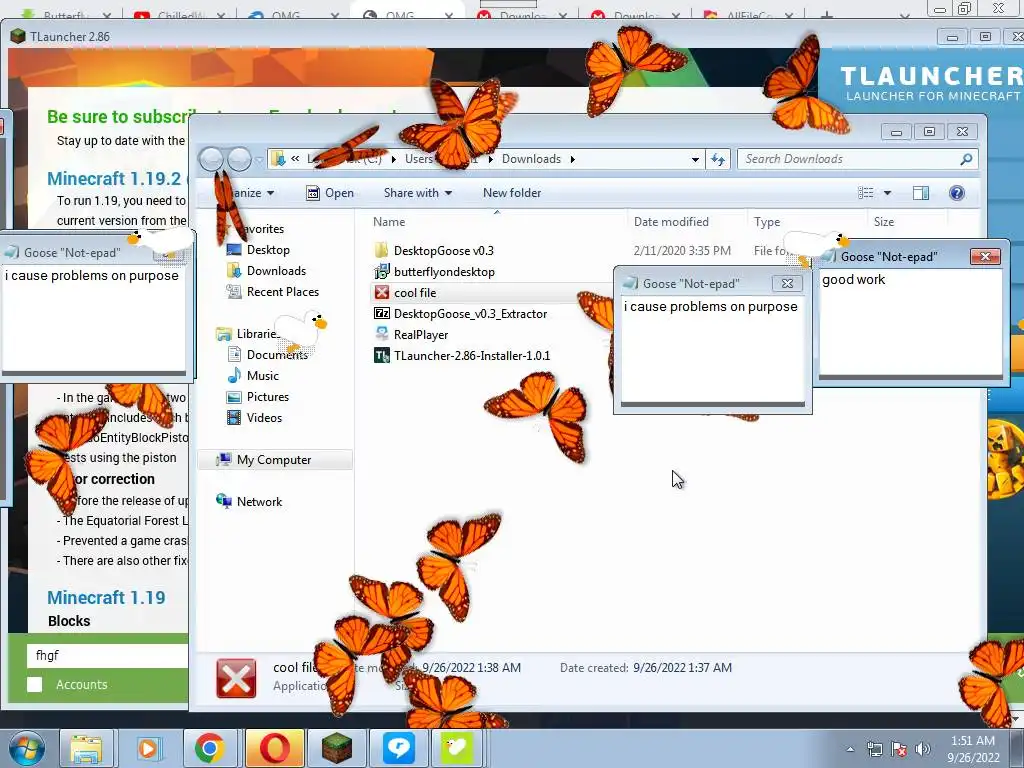Click the help question mark icon in Explorer
The width and height of the screenshot is (1024, 768).
(956, 193)
